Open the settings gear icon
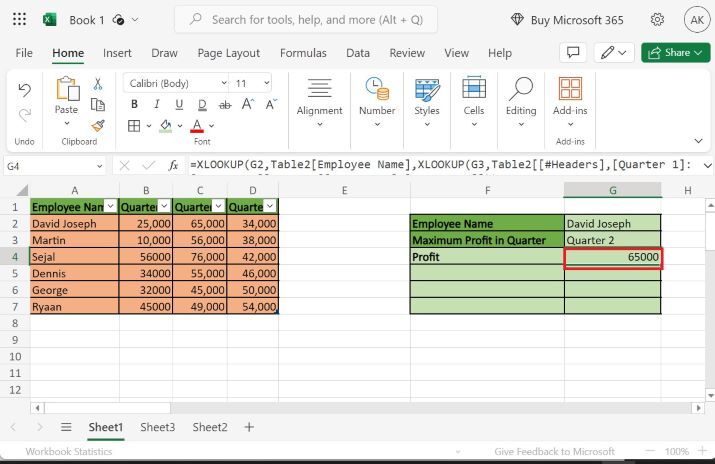715x464 pixels. 657,20
